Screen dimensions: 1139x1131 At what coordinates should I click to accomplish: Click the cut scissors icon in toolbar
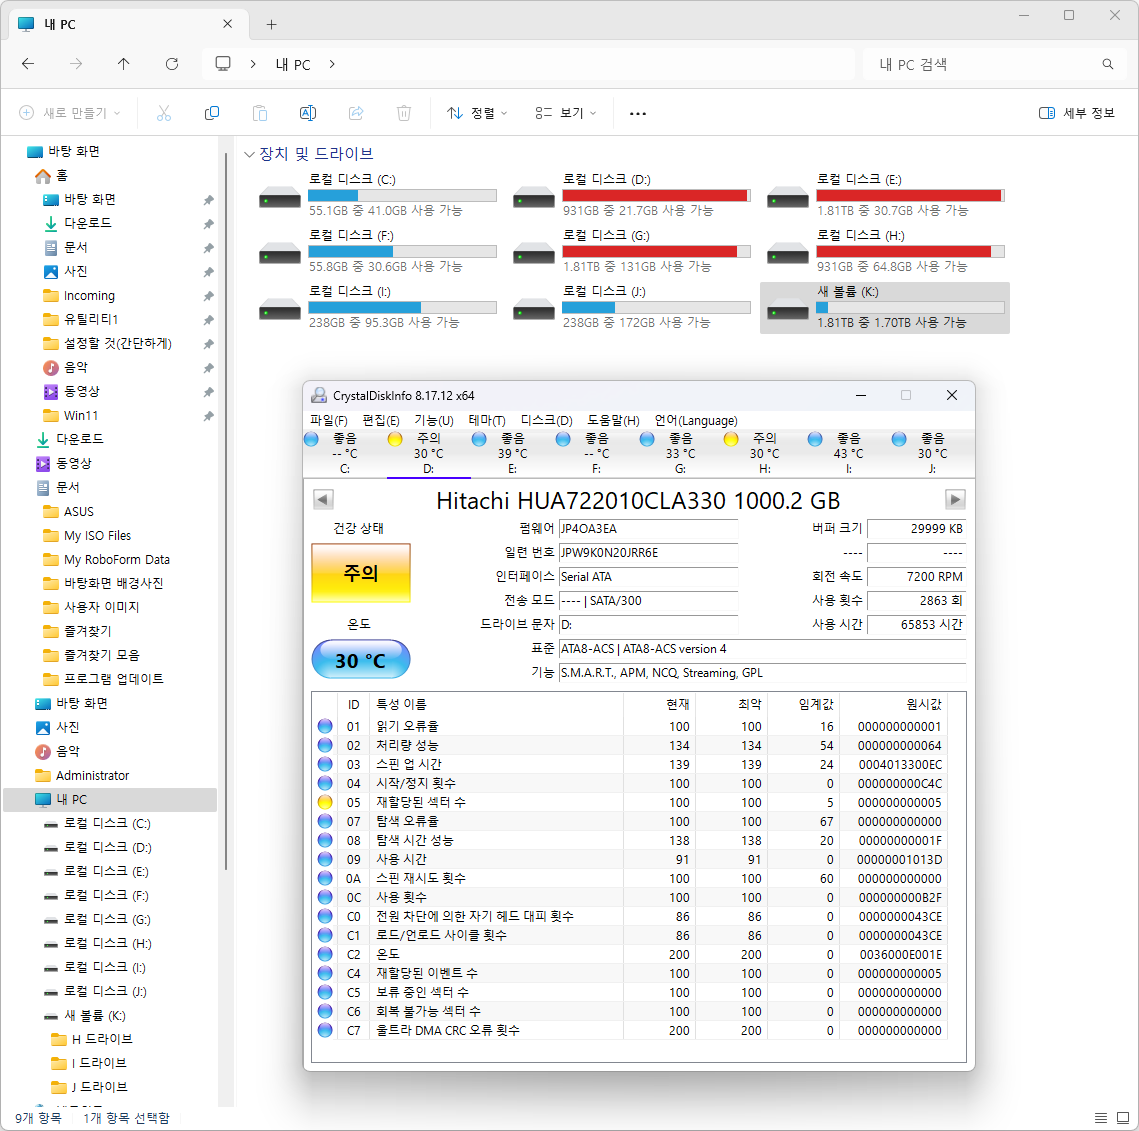click(x=163, y=113)
